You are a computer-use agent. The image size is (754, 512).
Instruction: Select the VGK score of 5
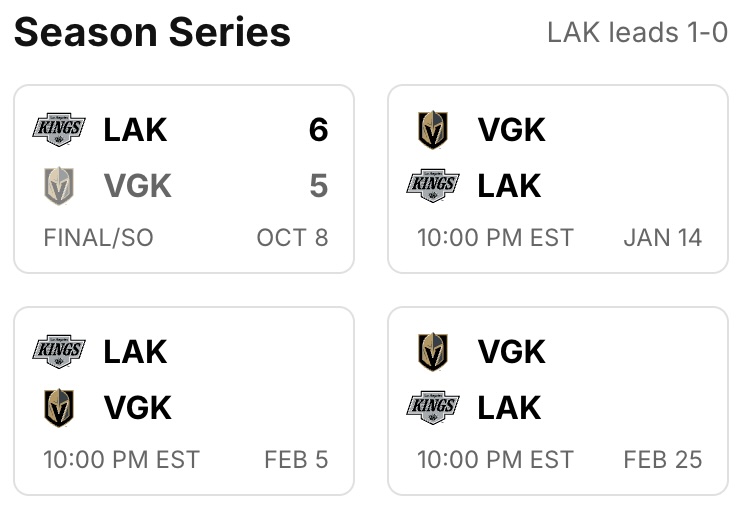coord(318,186)
